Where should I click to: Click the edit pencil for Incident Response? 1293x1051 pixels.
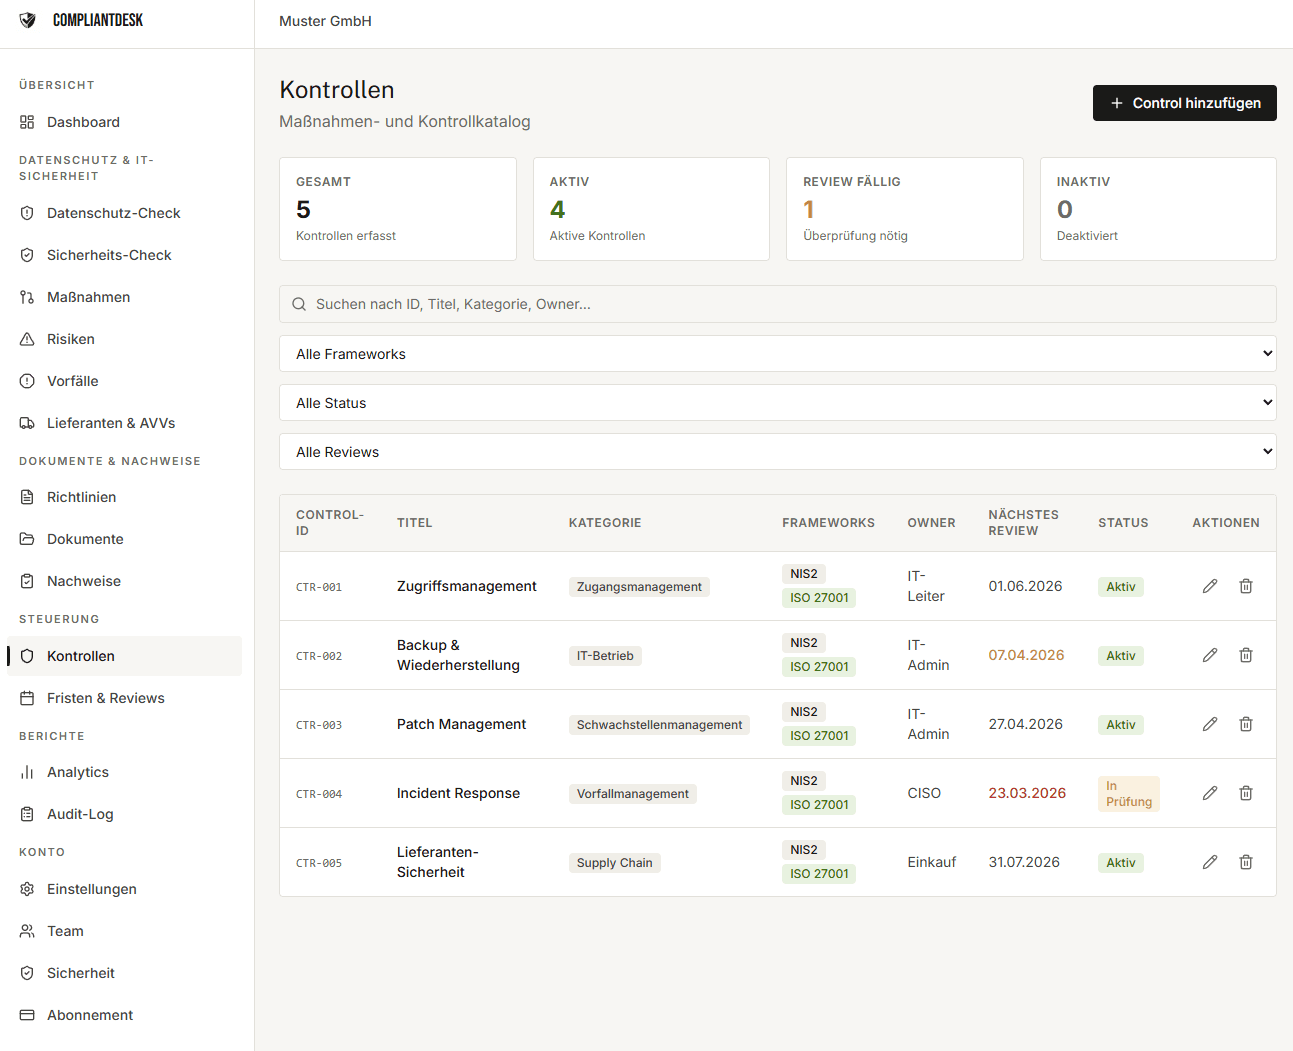(x=1209, y=793)
